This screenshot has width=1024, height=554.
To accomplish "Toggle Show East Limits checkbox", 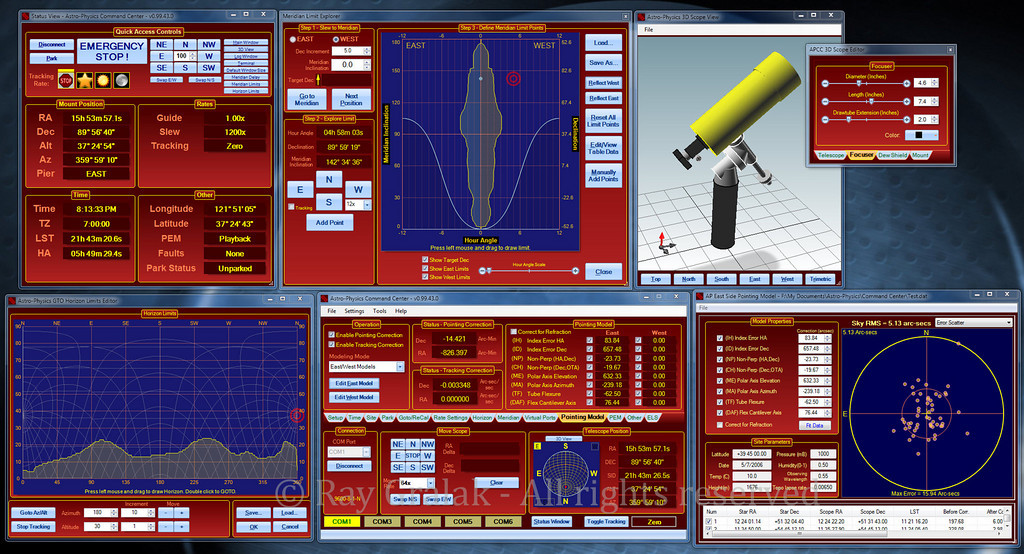I will coord(425,269).
